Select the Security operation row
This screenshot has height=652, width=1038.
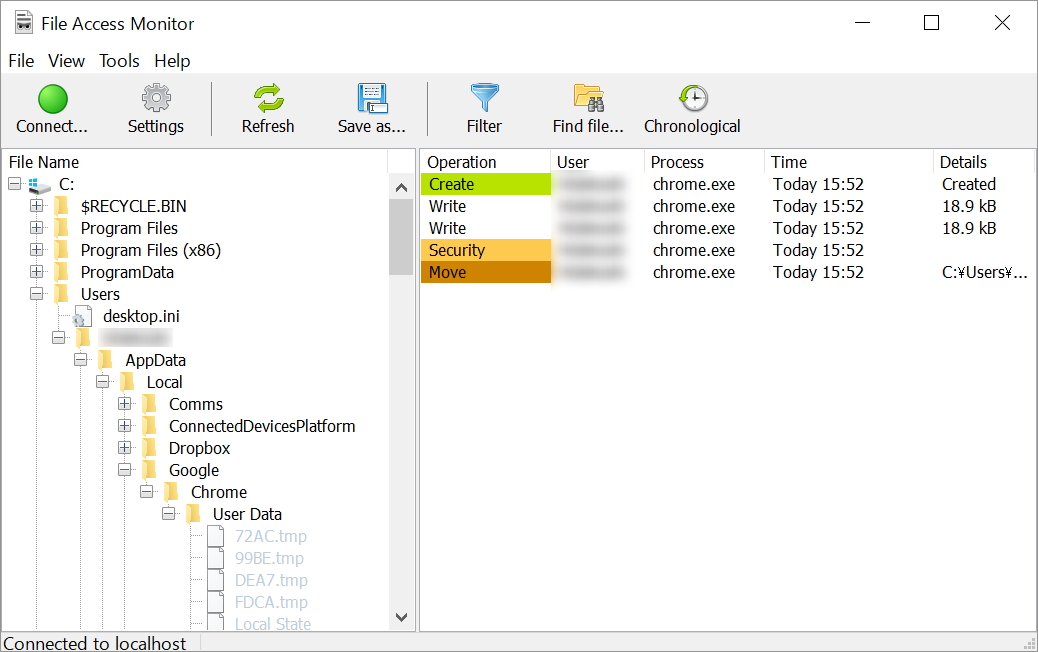pos(470,250)
